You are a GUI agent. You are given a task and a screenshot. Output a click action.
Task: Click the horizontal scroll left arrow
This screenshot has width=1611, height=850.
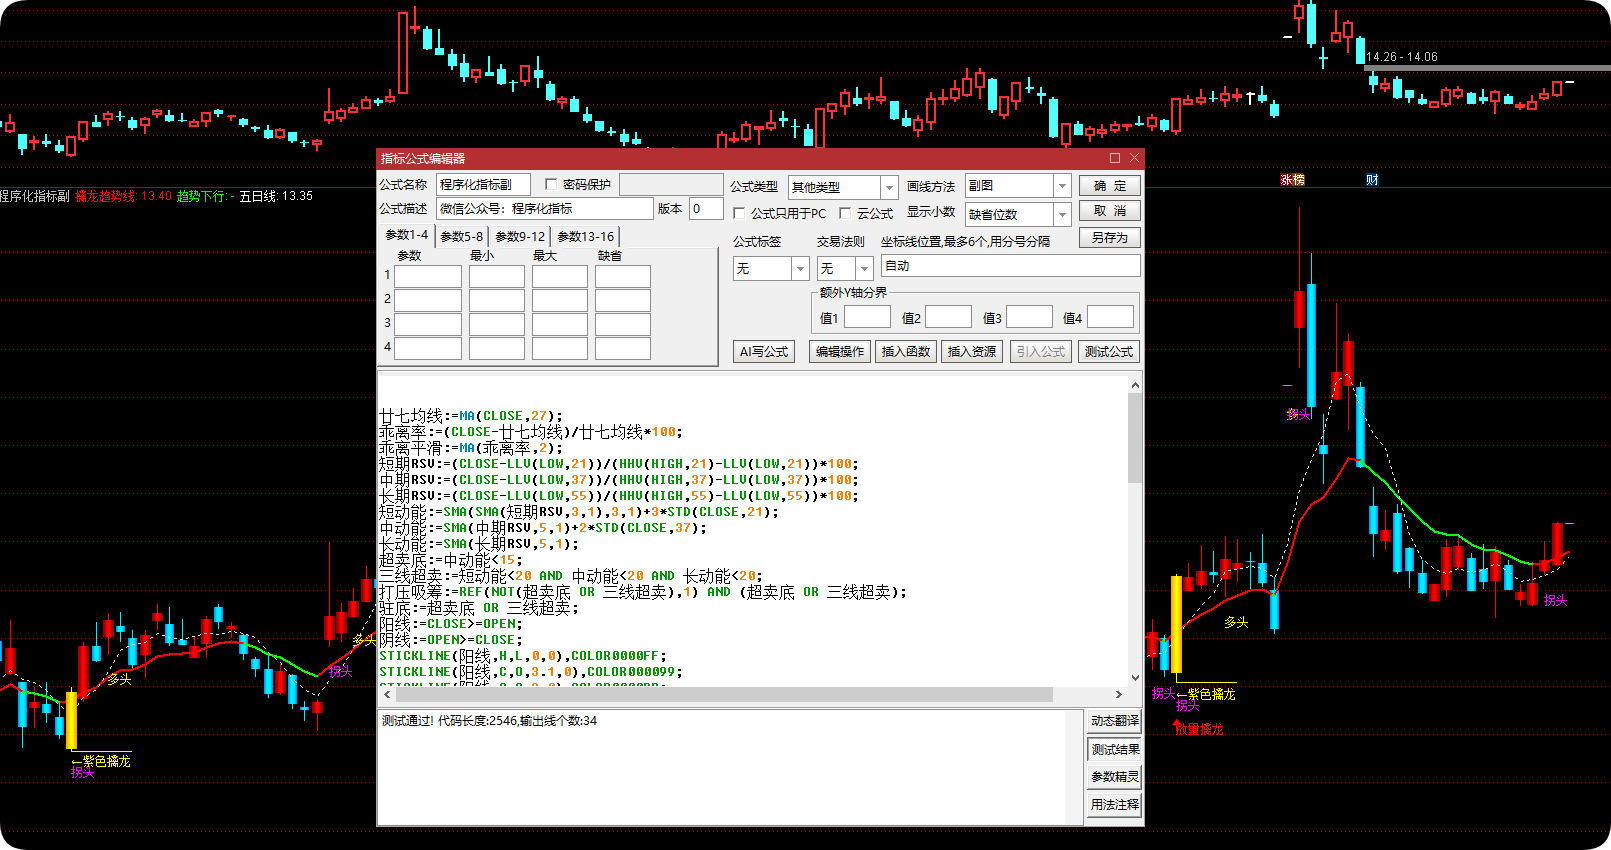click(387, 694)
